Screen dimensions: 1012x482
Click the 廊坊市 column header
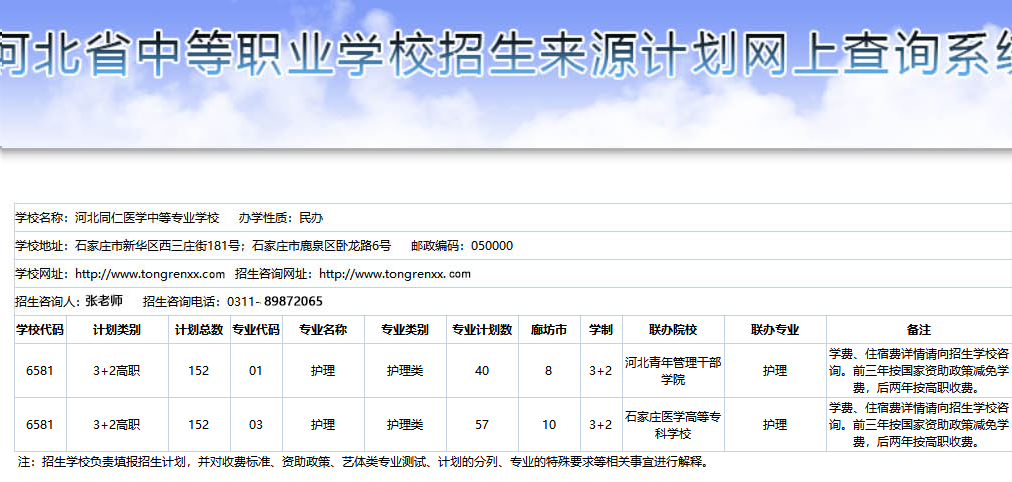coord(549,330)
